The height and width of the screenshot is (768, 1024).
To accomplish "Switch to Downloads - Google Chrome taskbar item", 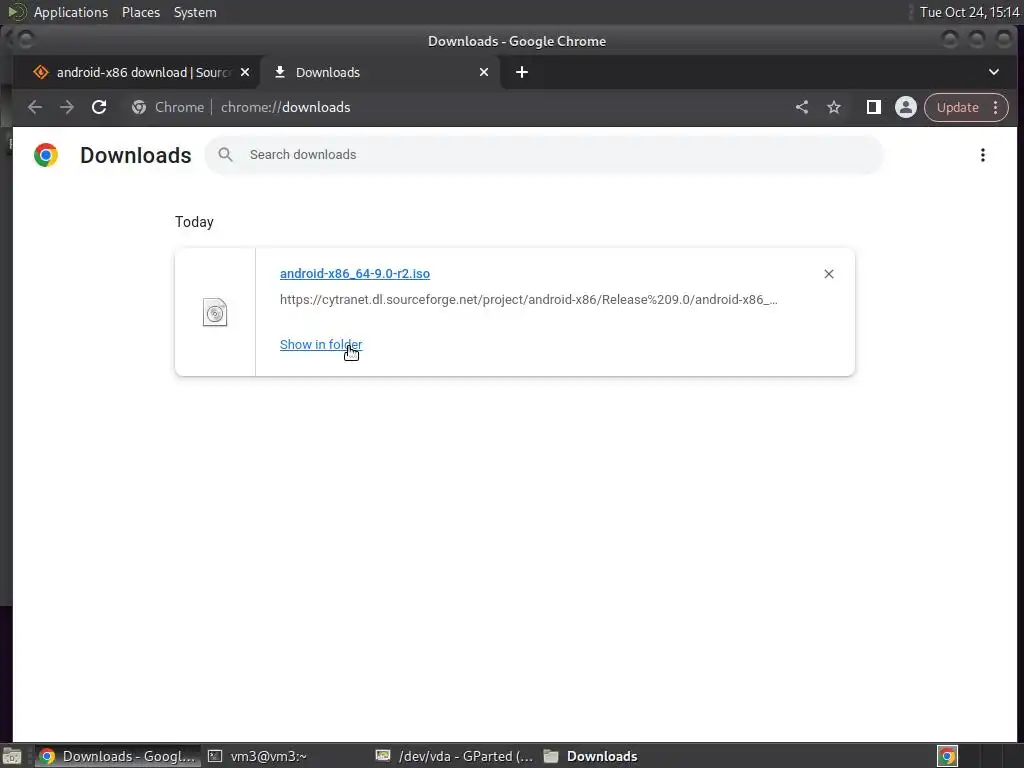I will coord(118,756).
